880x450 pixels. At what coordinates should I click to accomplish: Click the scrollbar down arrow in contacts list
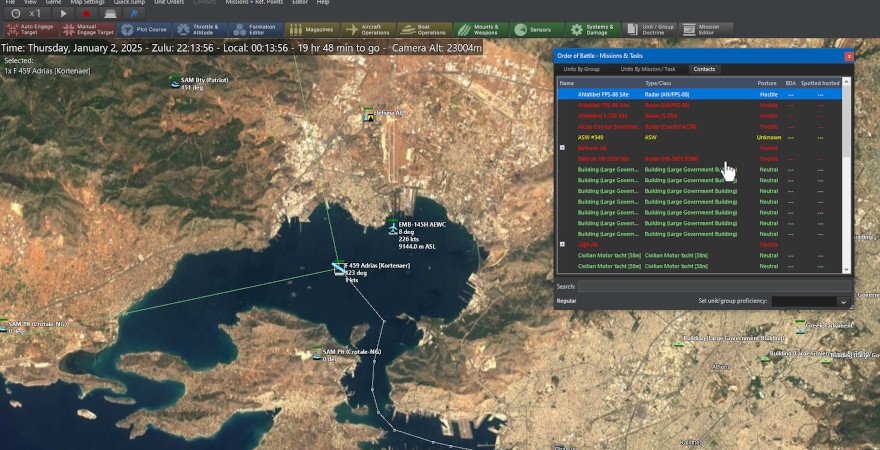point(846,270)
